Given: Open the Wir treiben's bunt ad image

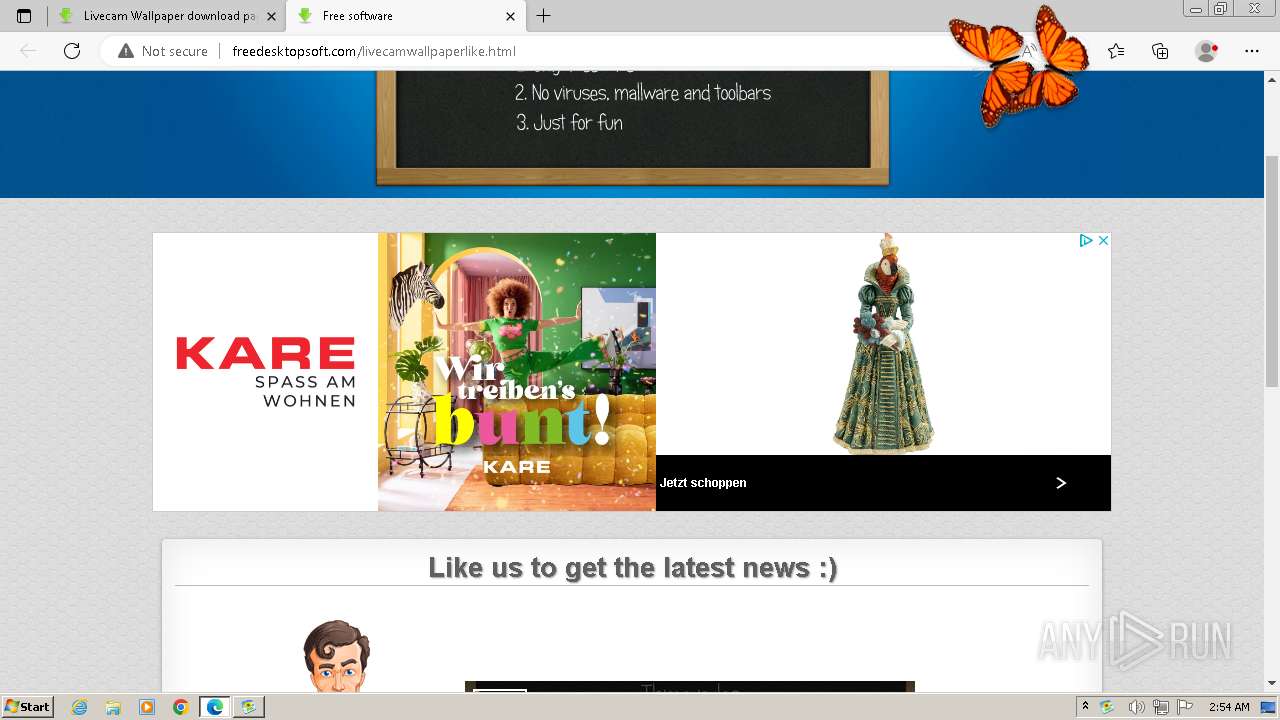Looking at the screenshot, I should pos(517,372).
